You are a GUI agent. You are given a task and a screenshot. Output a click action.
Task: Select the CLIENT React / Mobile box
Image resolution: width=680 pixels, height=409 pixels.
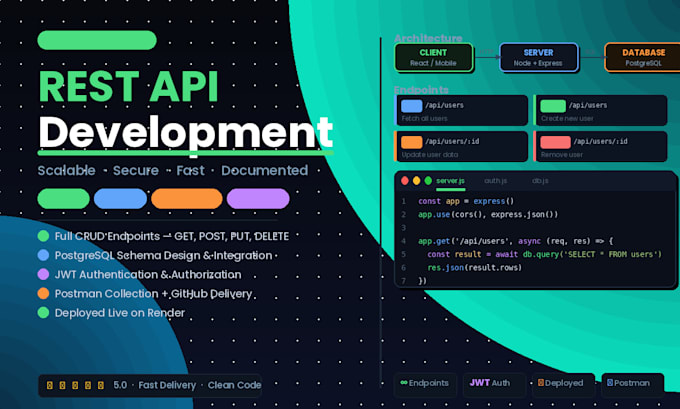434,57
